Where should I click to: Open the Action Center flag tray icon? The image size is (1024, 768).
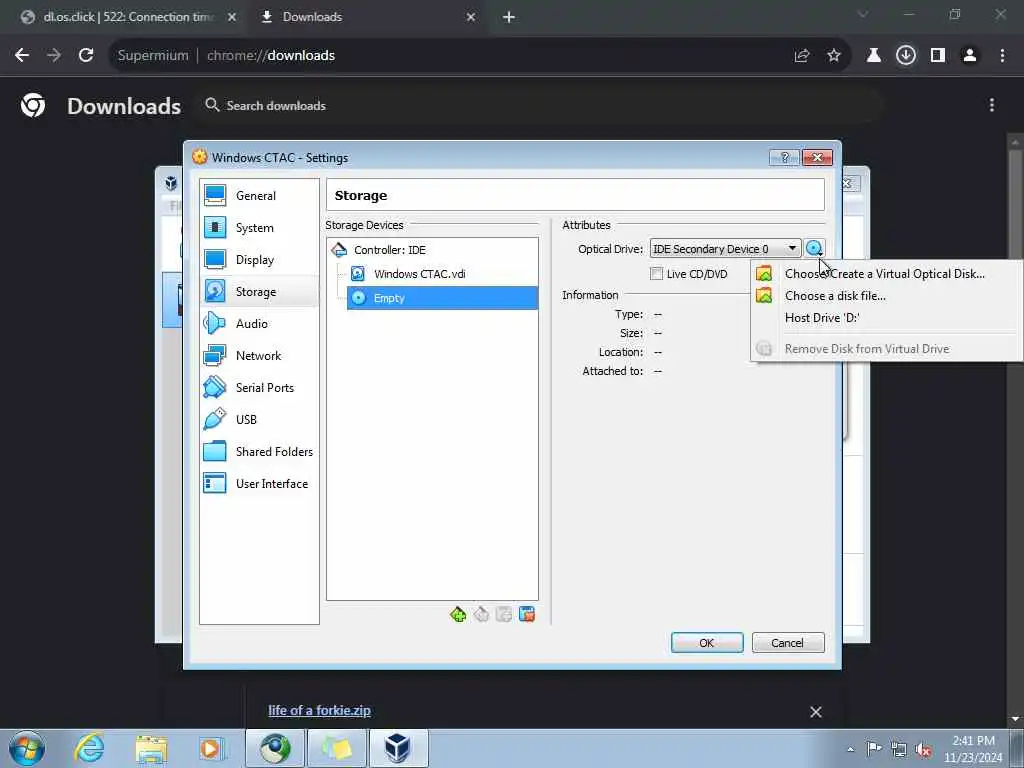pos(874,749)
